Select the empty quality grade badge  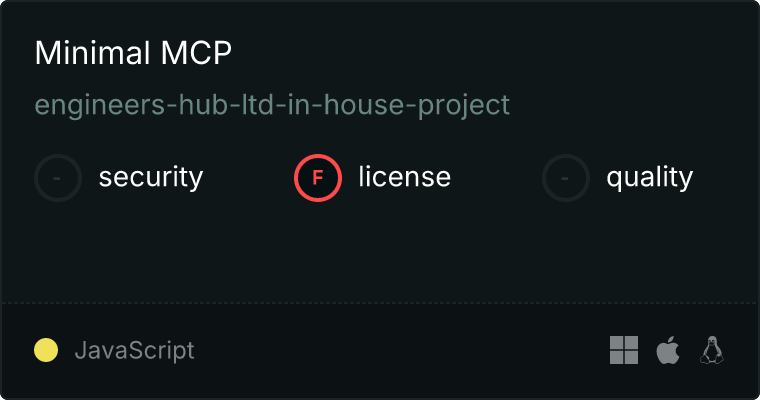pos(566,178)
